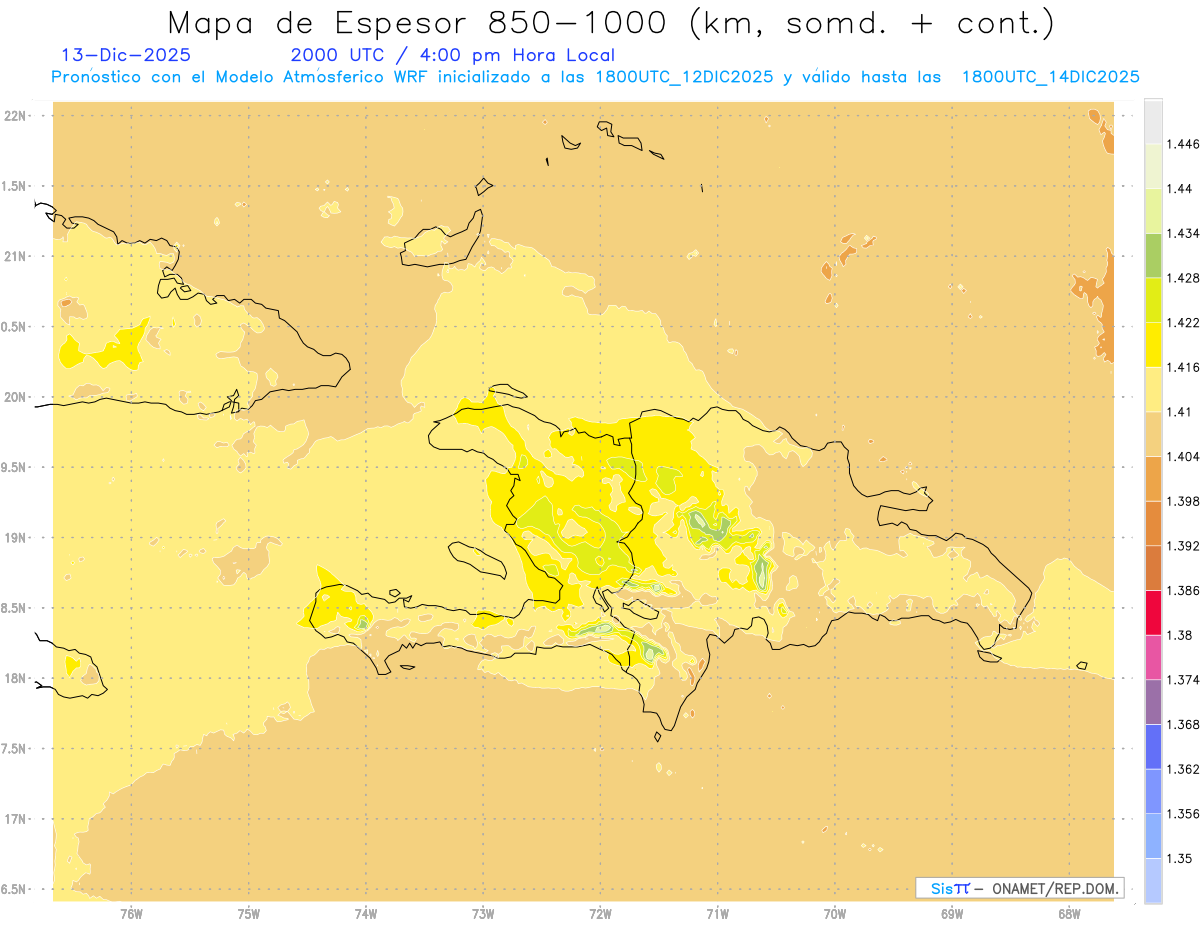Click the longitude label '73W'
This screenshot has width=1200, height=927.
click(483, 914)
